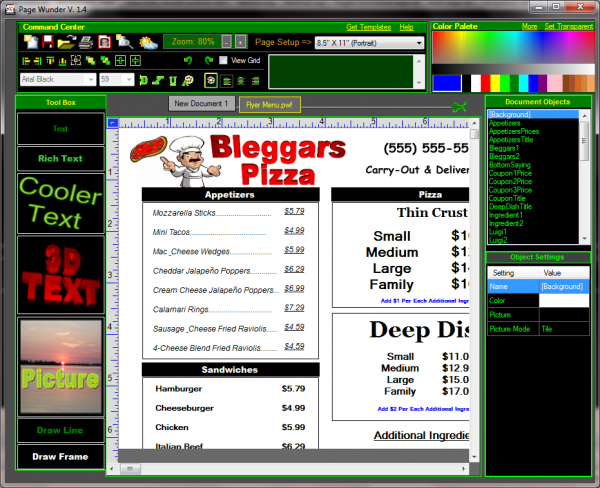Select the 3D Text tool

60,275
